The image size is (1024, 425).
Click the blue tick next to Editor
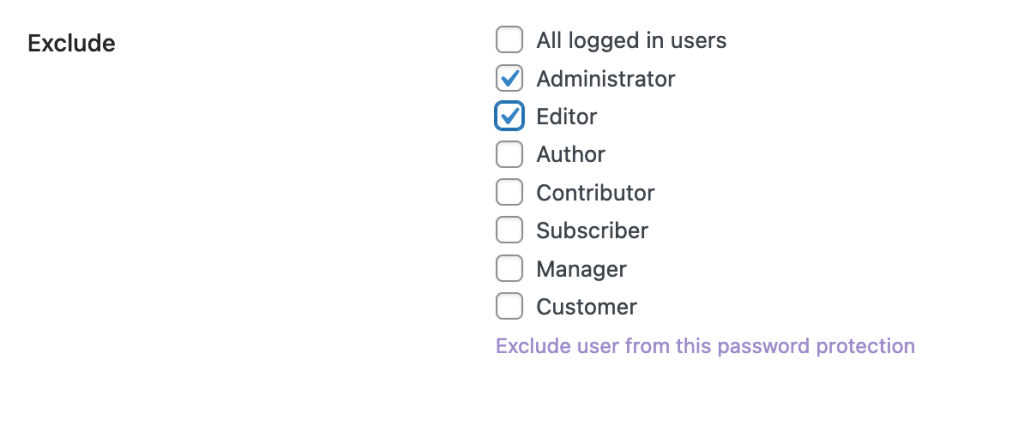(x=510, y=116)
